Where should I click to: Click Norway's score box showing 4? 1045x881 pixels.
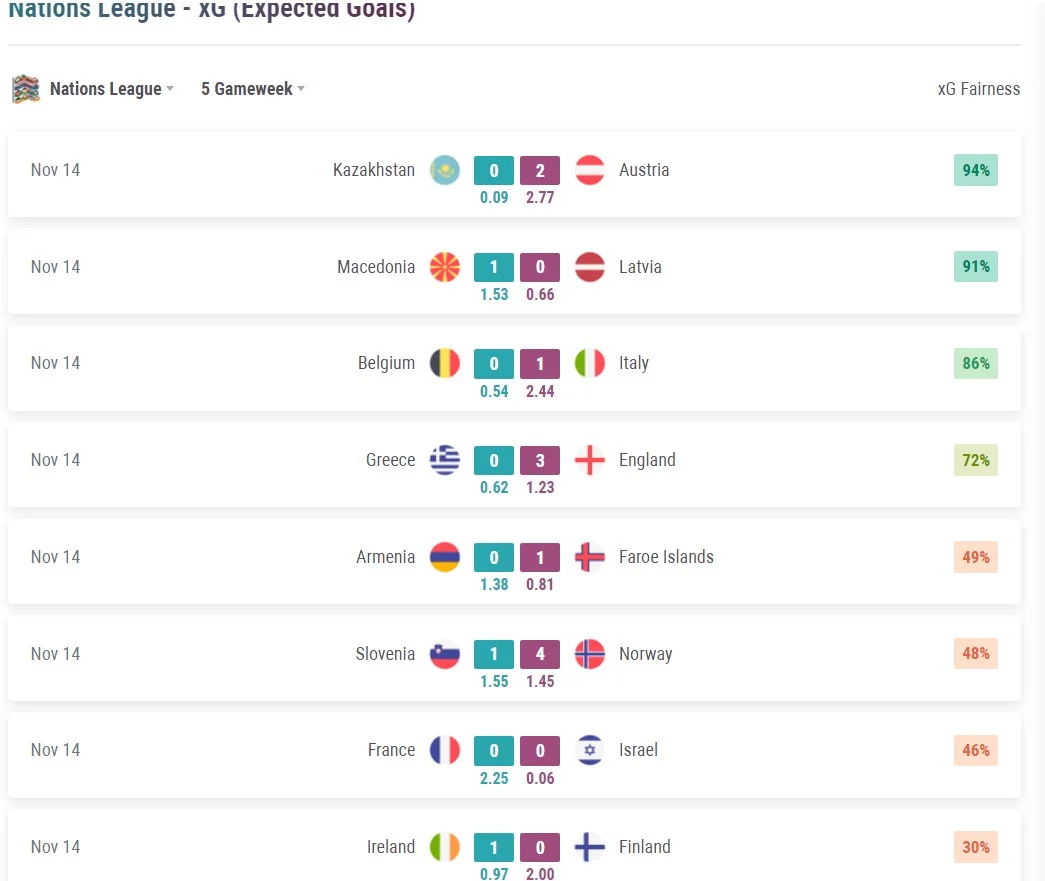coord(540,654)
